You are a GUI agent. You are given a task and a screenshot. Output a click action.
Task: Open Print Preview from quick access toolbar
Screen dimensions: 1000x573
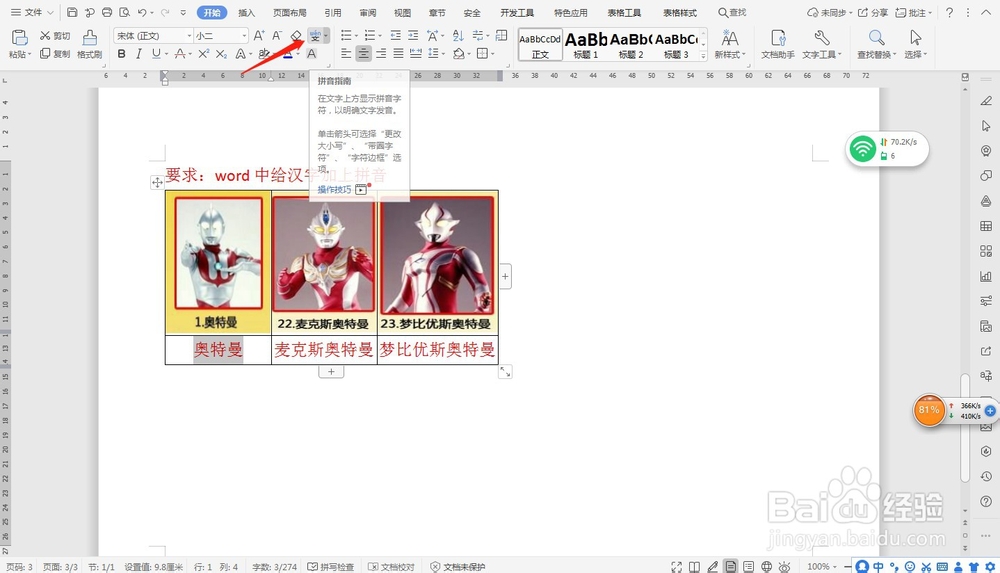124,12
